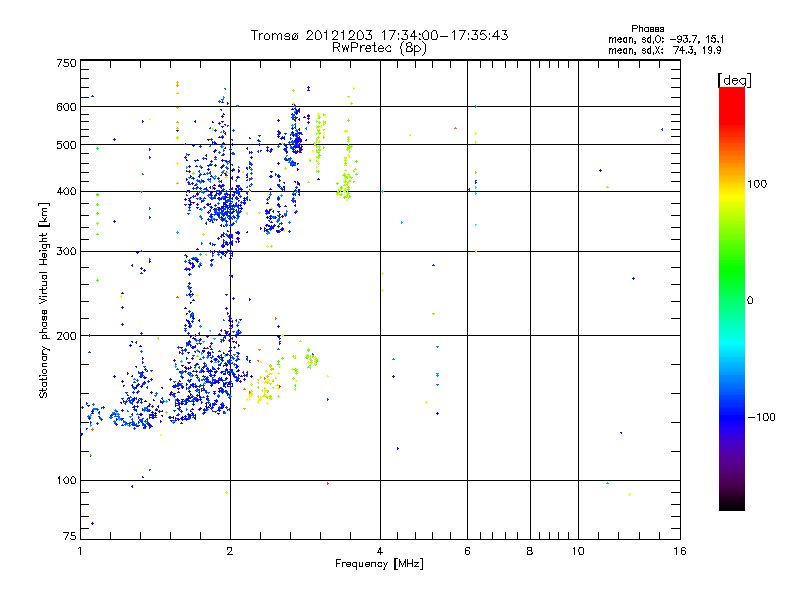This screenshot has width=800, height=600.
Task: Click the x-axis tick label "2"
Action: click(x=230, y=551)
